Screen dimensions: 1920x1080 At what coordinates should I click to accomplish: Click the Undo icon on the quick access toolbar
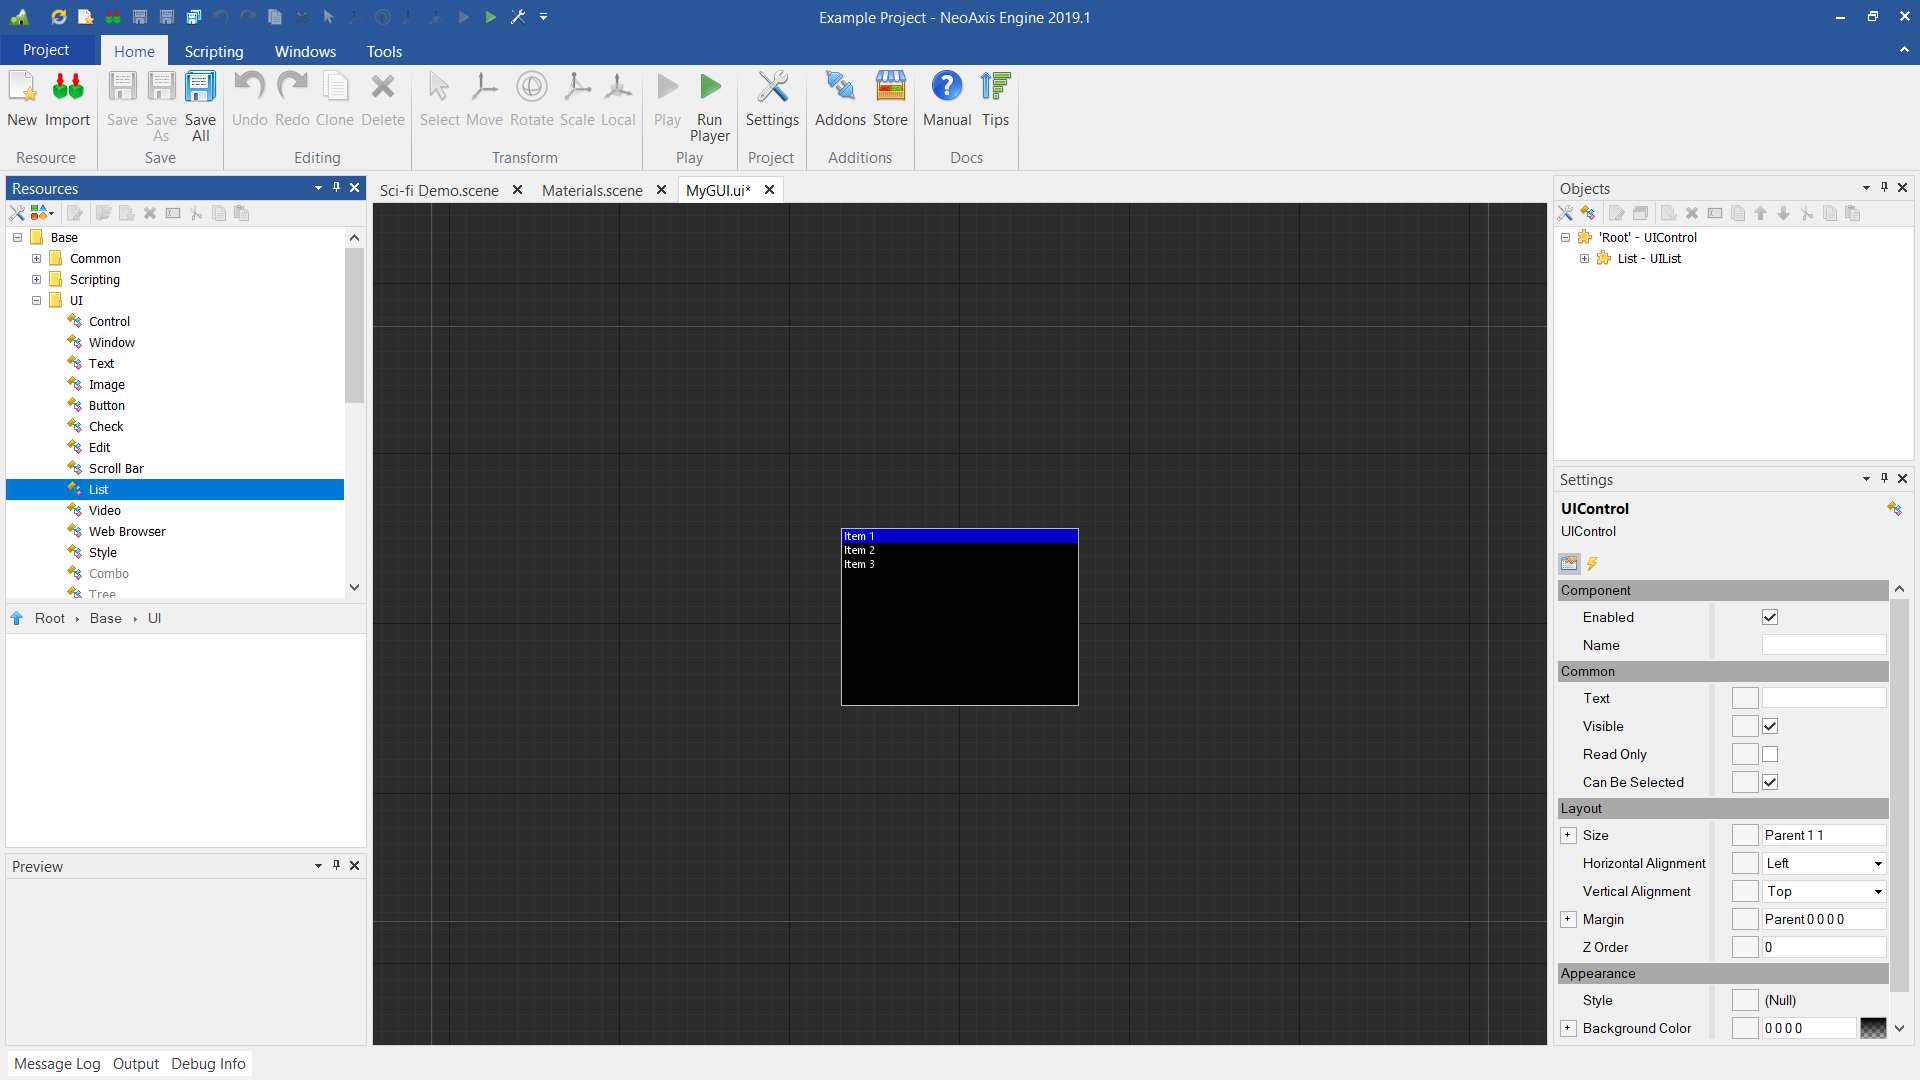[219, 16]
